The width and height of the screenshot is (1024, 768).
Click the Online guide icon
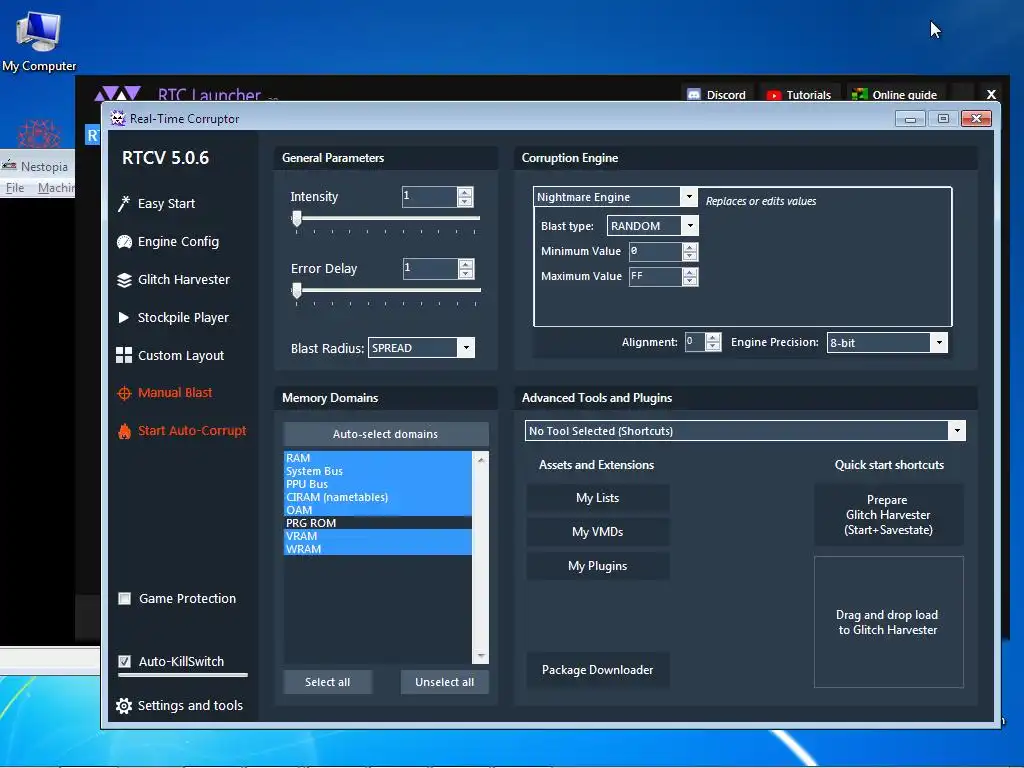click(859, 95)
